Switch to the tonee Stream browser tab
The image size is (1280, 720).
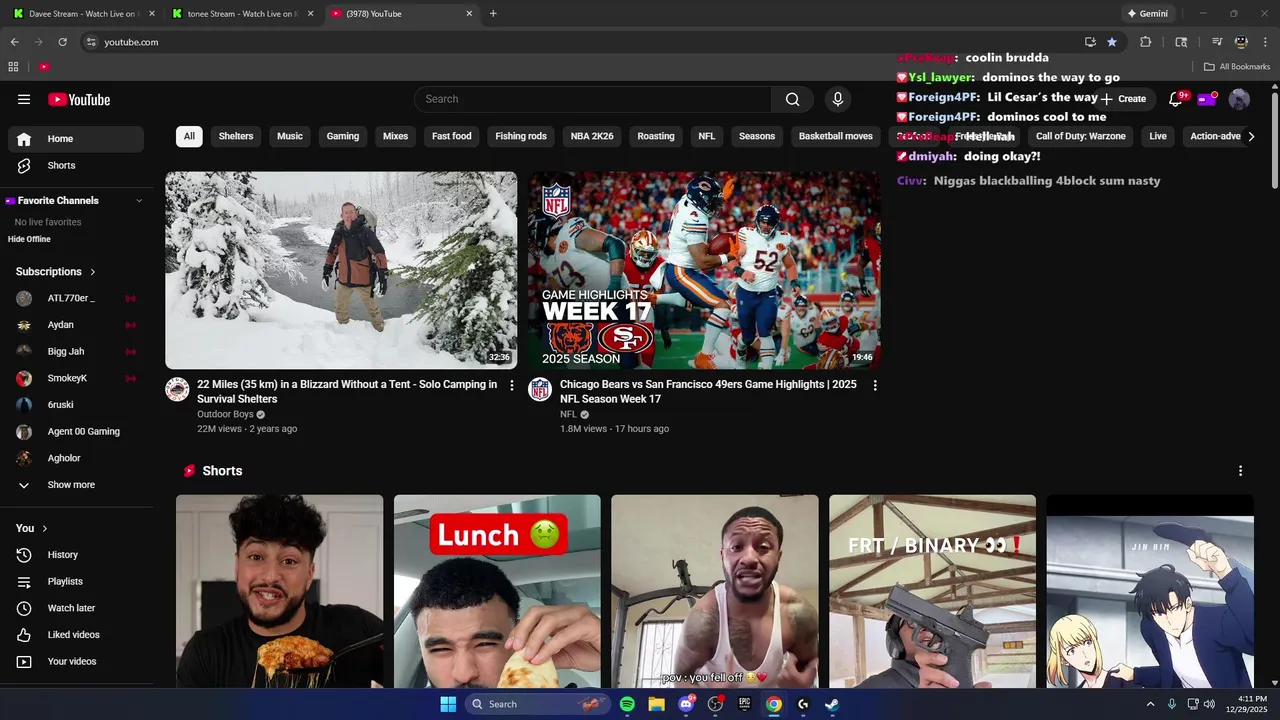(242, 14)
